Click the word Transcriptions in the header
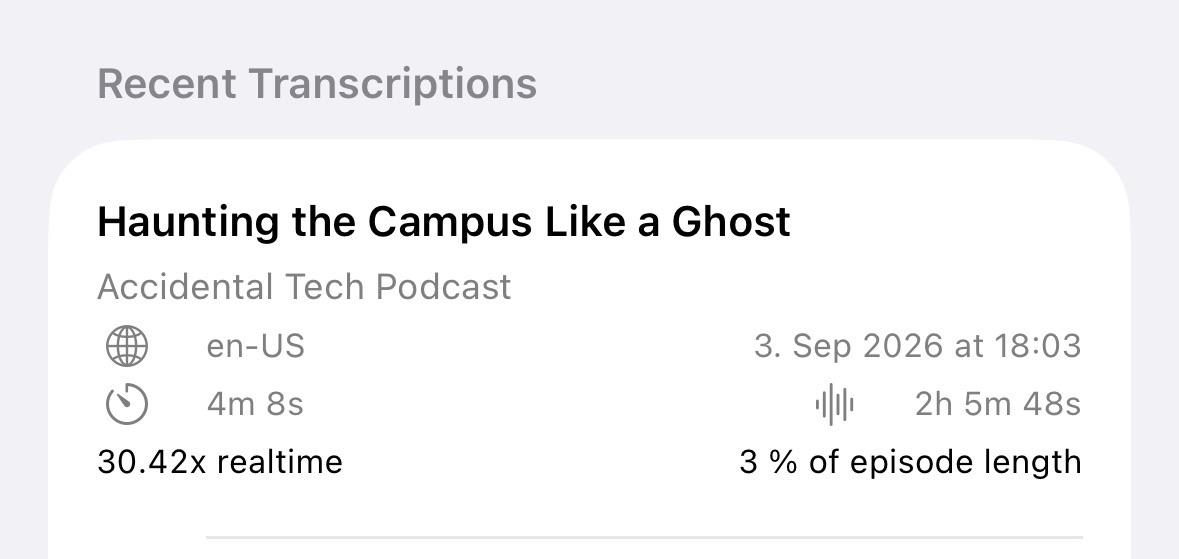 pyautogui.click(x=392, y=84)
